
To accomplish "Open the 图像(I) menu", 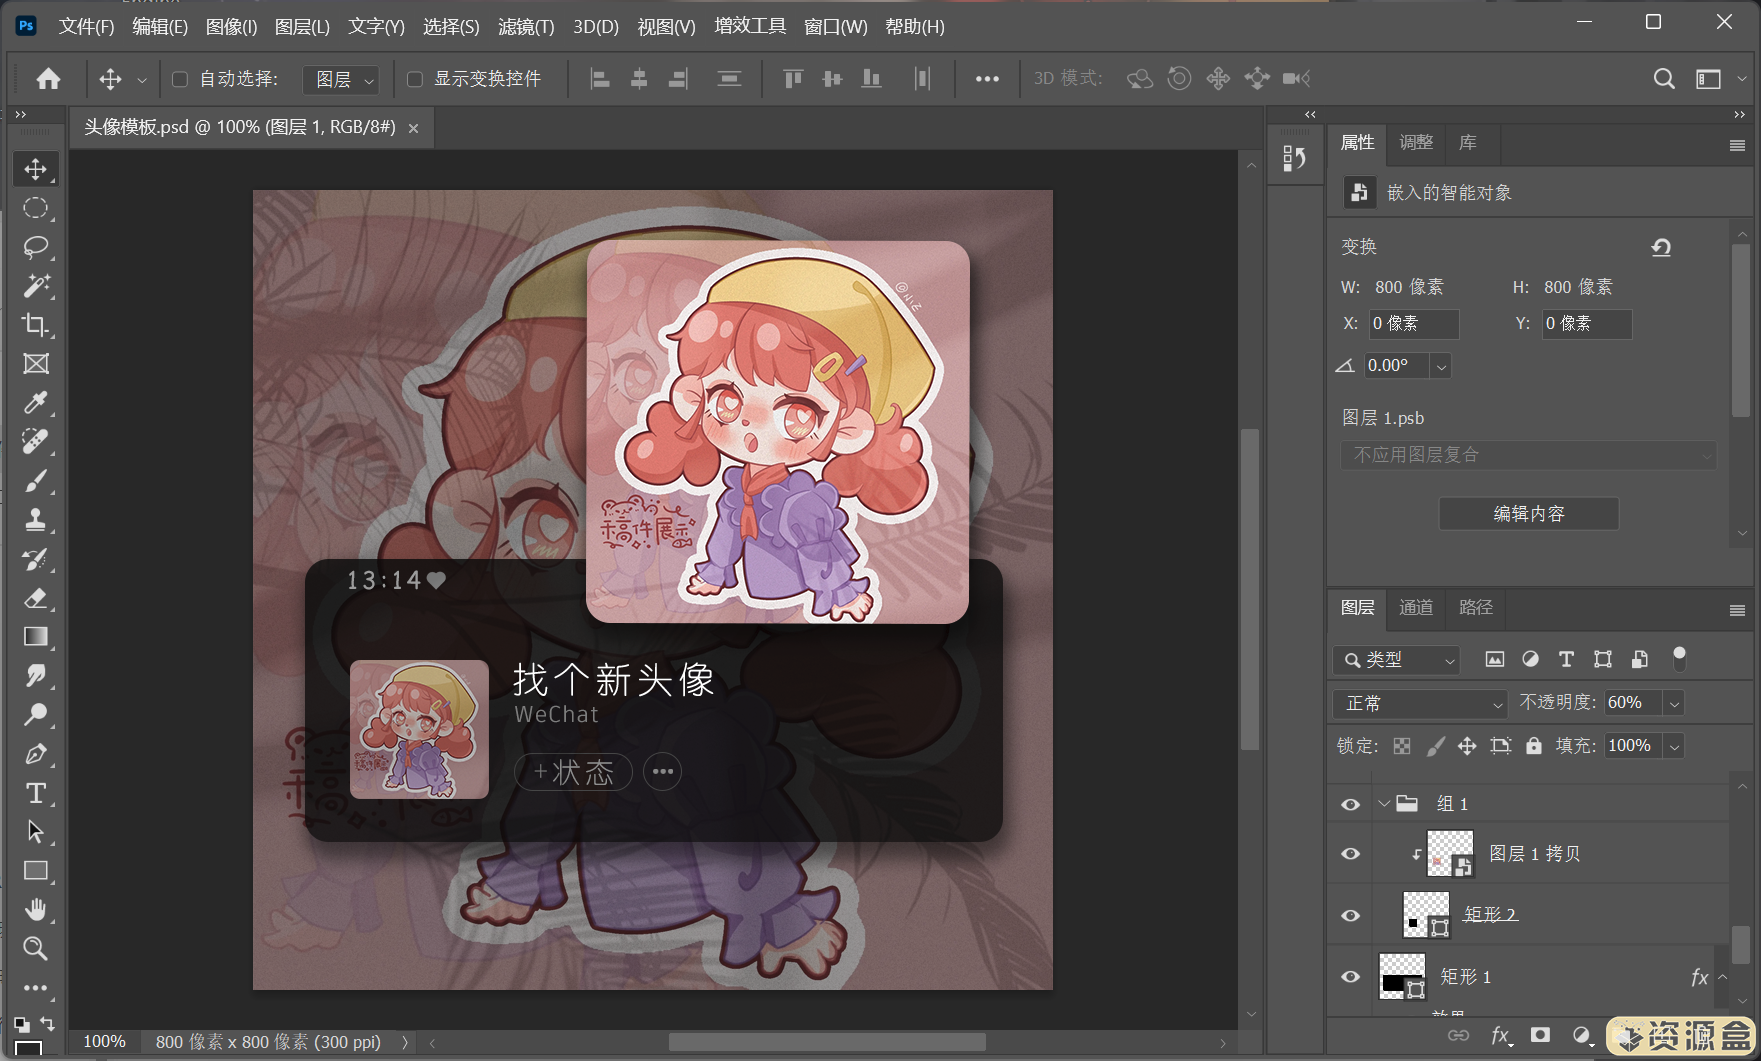I will 231,27.
